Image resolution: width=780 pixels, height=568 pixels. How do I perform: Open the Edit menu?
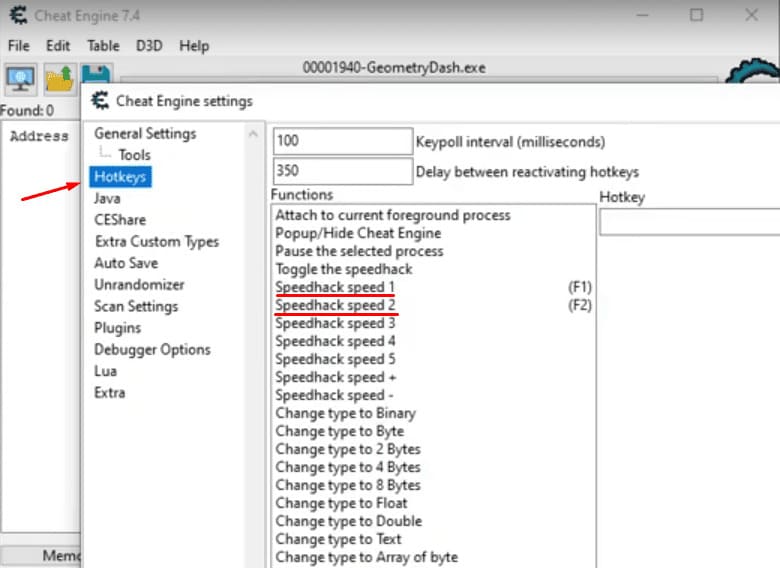coord(58,46)
